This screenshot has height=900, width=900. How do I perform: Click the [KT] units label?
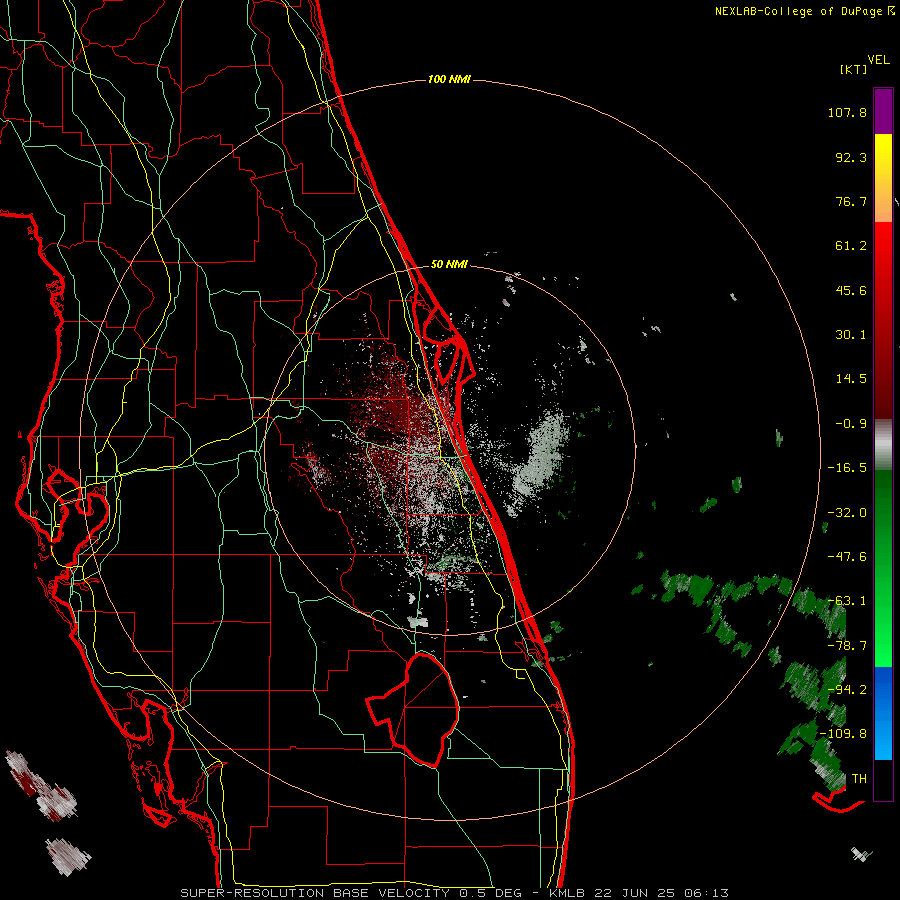854,69
